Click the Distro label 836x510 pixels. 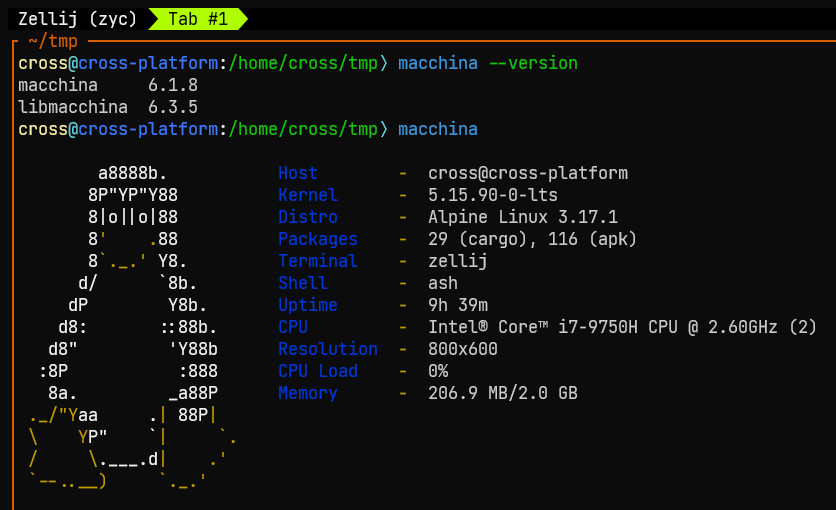click(308, 217)
